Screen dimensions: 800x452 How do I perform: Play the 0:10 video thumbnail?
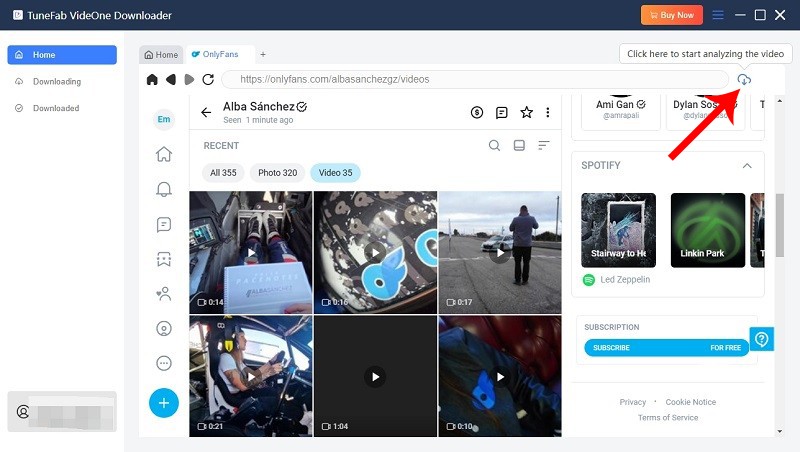click(499, 376)
